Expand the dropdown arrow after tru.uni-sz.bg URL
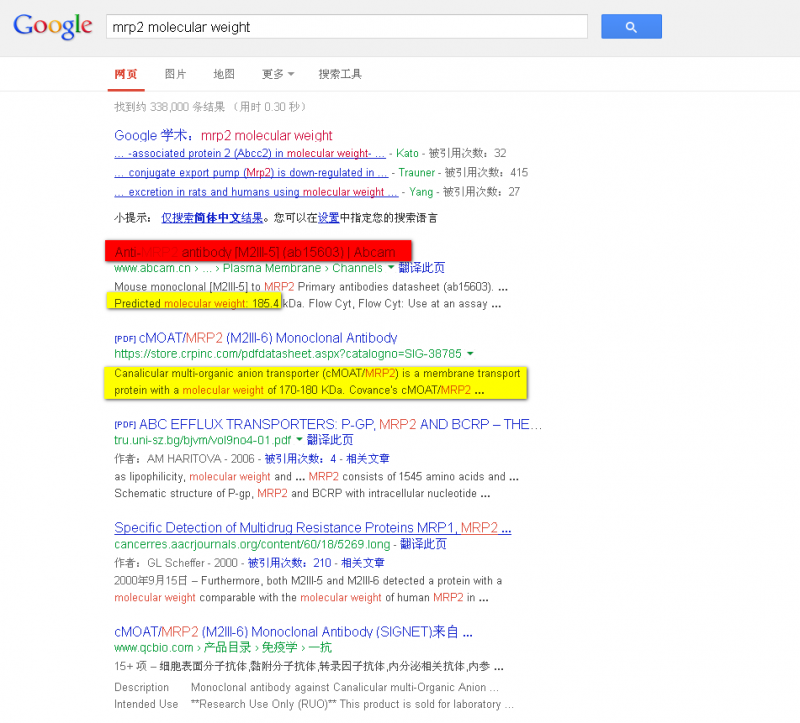 click(299, 439)
